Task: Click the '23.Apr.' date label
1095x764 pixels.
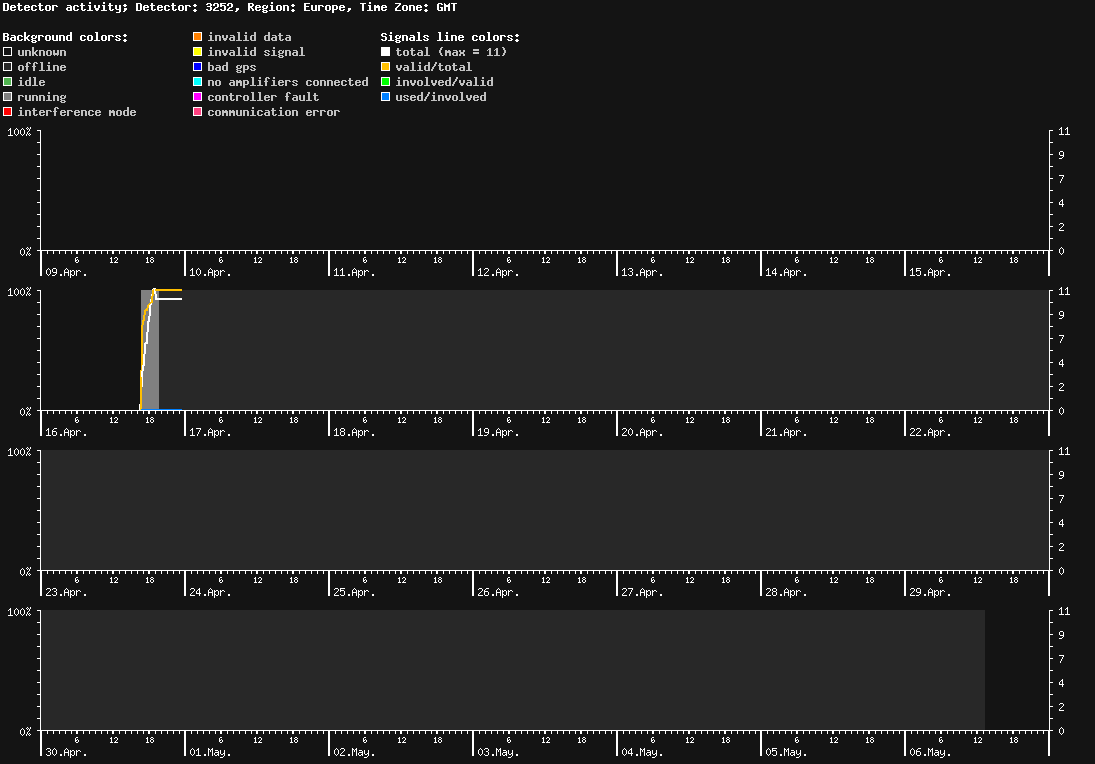Action: [66, 592]
